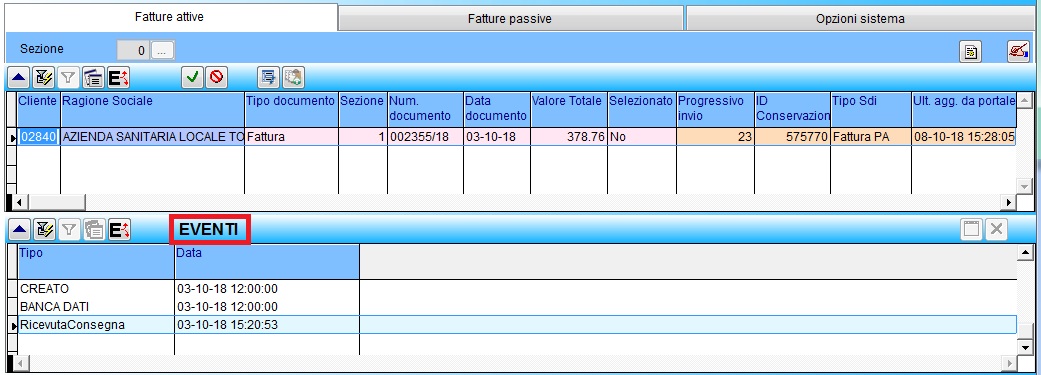The width and height of the screenshot is (1041, 375).
Task: Click the Valore Totale column header
Action: pyautogui.click(x=569, y=109)
